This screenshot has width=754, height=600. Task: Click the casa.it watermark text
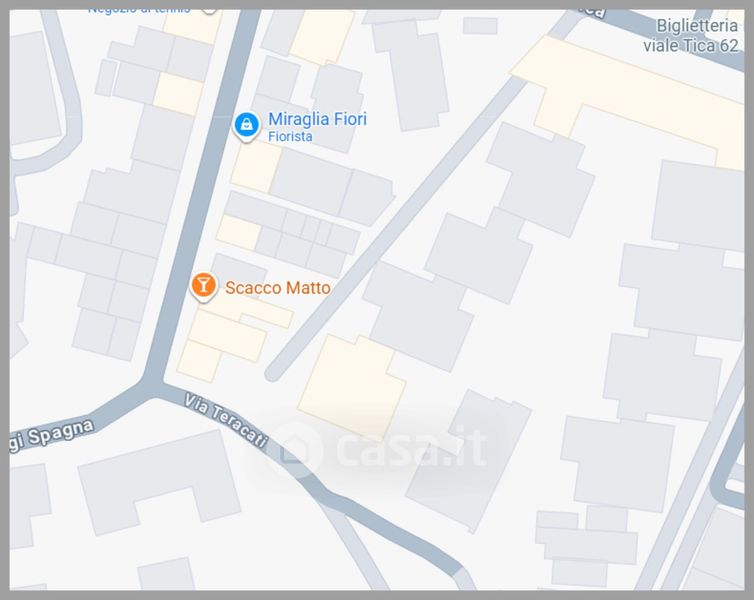coord(411,449)
